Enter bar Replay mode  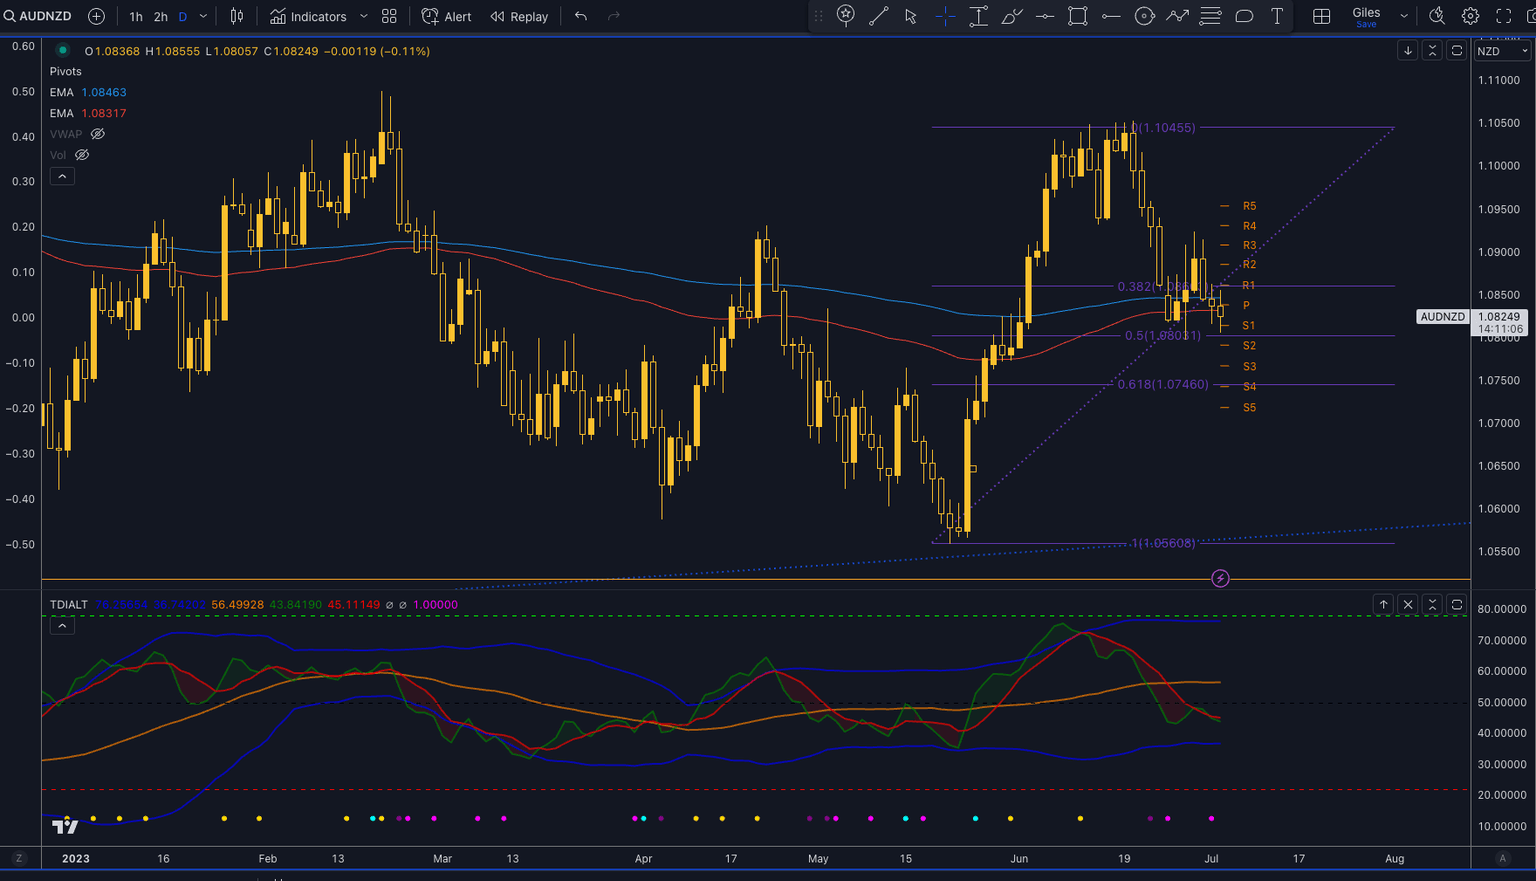pos(519,16)
